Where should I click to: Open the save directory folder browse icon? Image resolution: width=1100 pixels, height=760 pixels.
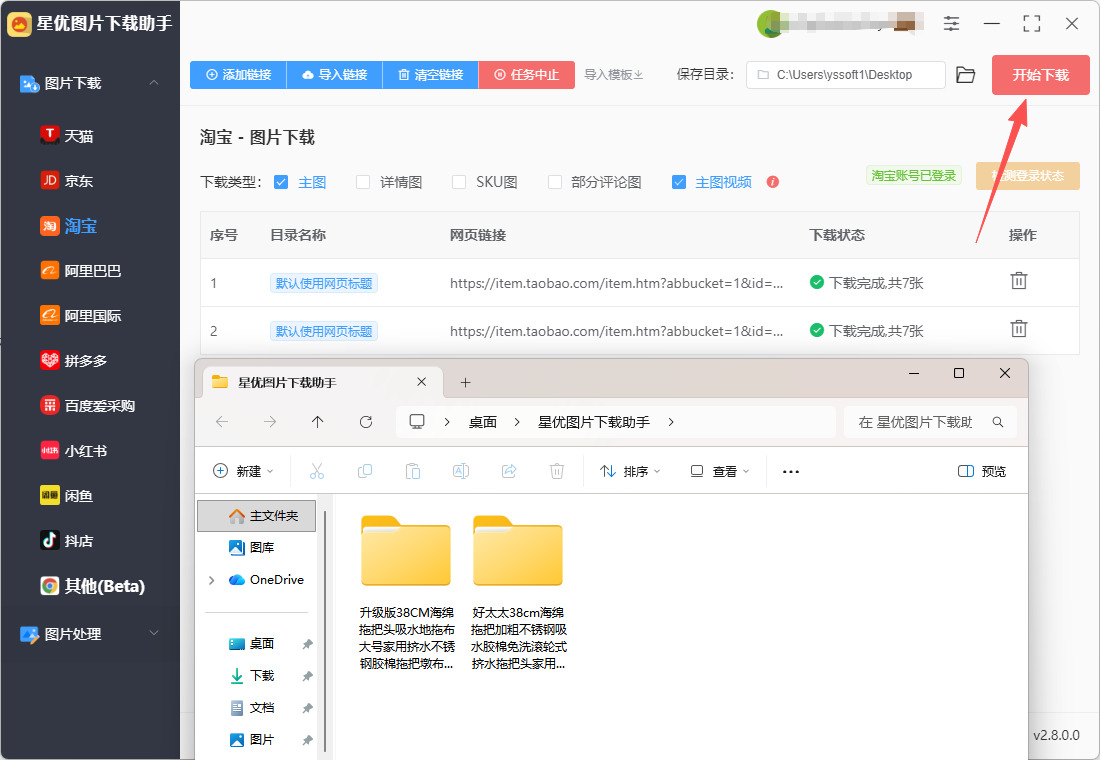tap(965, 75)
